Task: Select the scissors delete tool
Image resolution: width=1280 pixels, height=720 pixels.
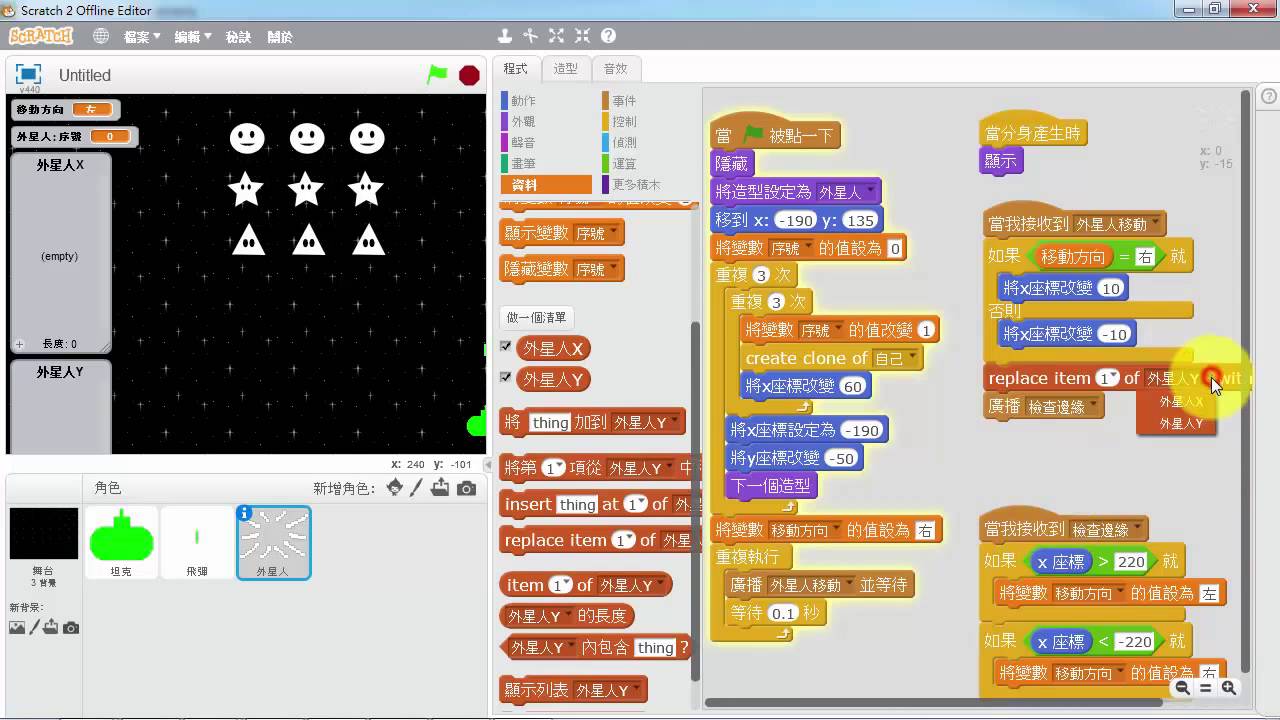Action: click(x=530, y=36)
